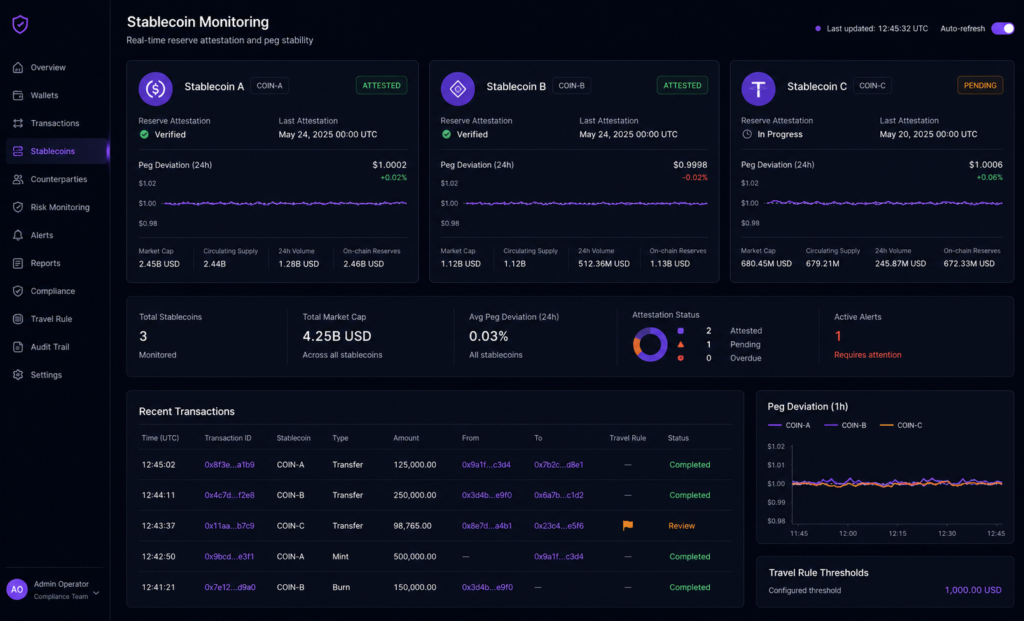Viewport: 1024px width, 621px height.
Task: Click the Review status in transactions
Action: pyautogui.click(x=681, y=526)
